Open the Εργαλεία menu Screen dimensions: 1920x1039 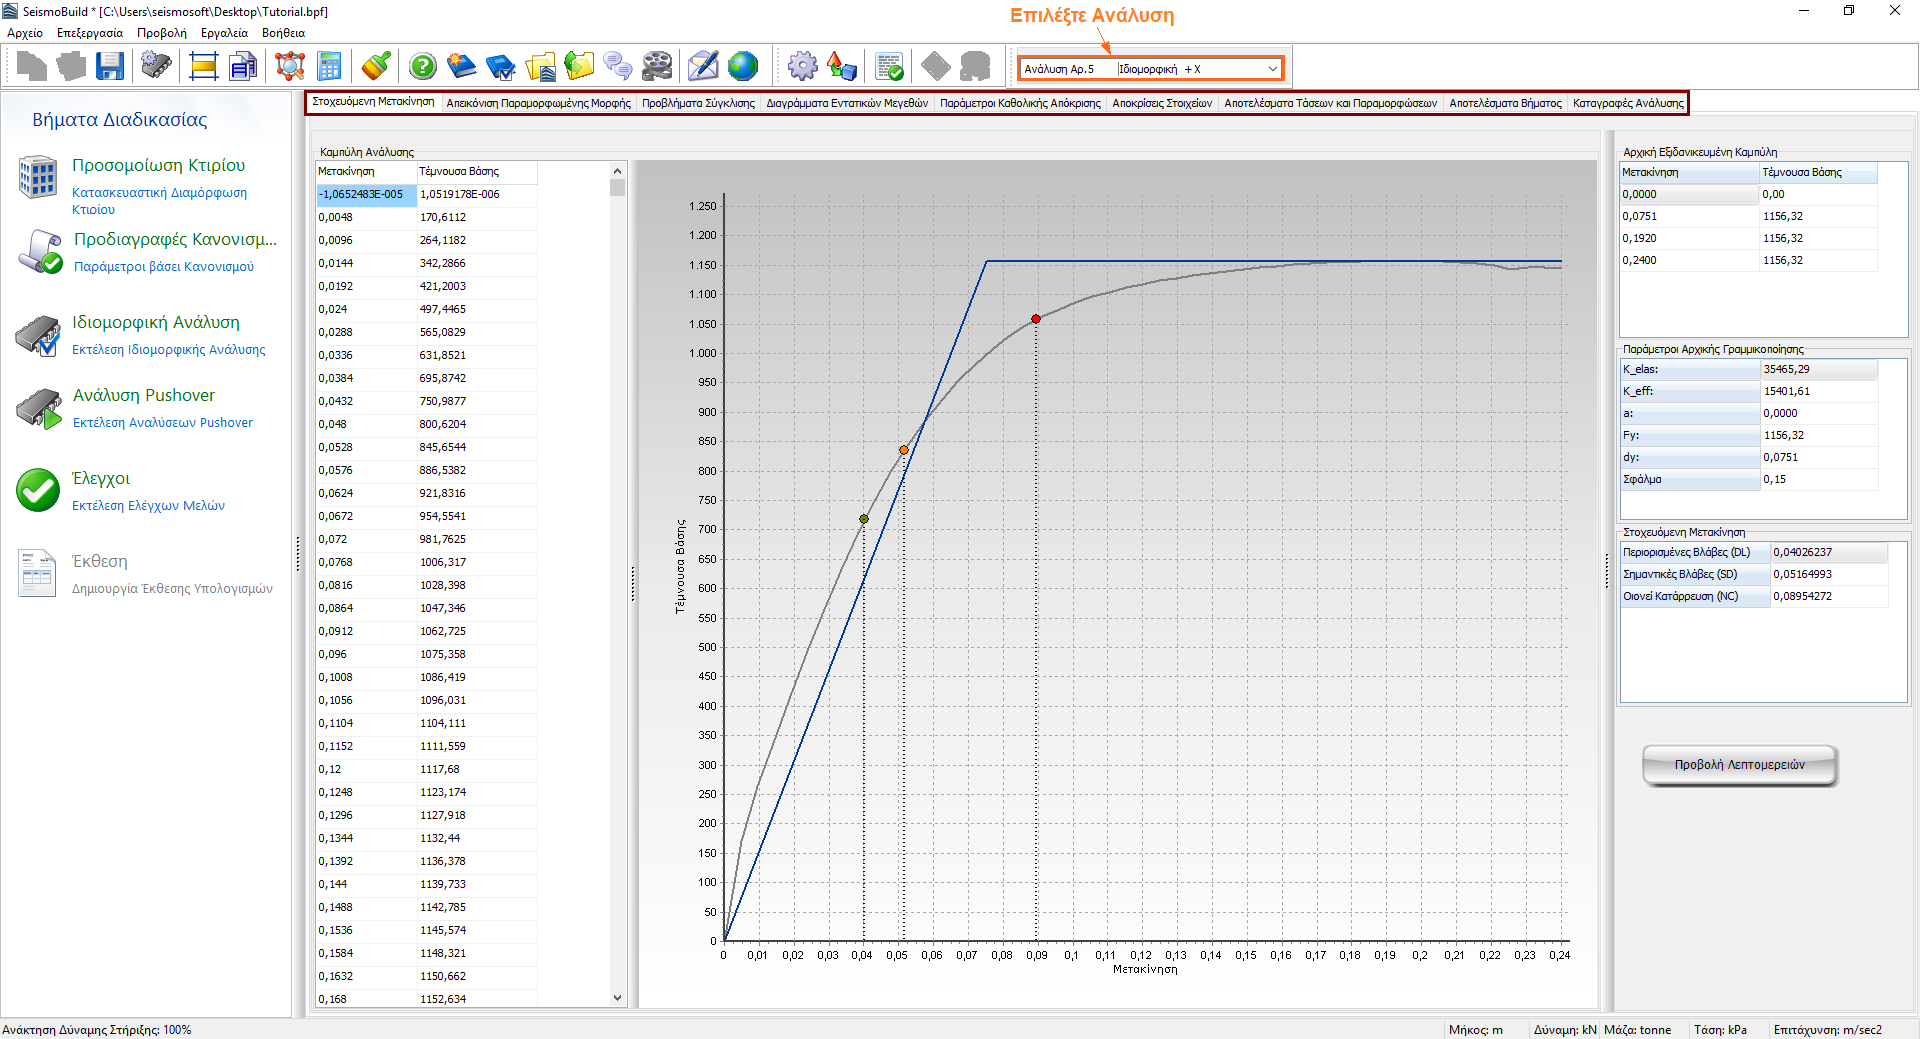click(x=224, y=33)
